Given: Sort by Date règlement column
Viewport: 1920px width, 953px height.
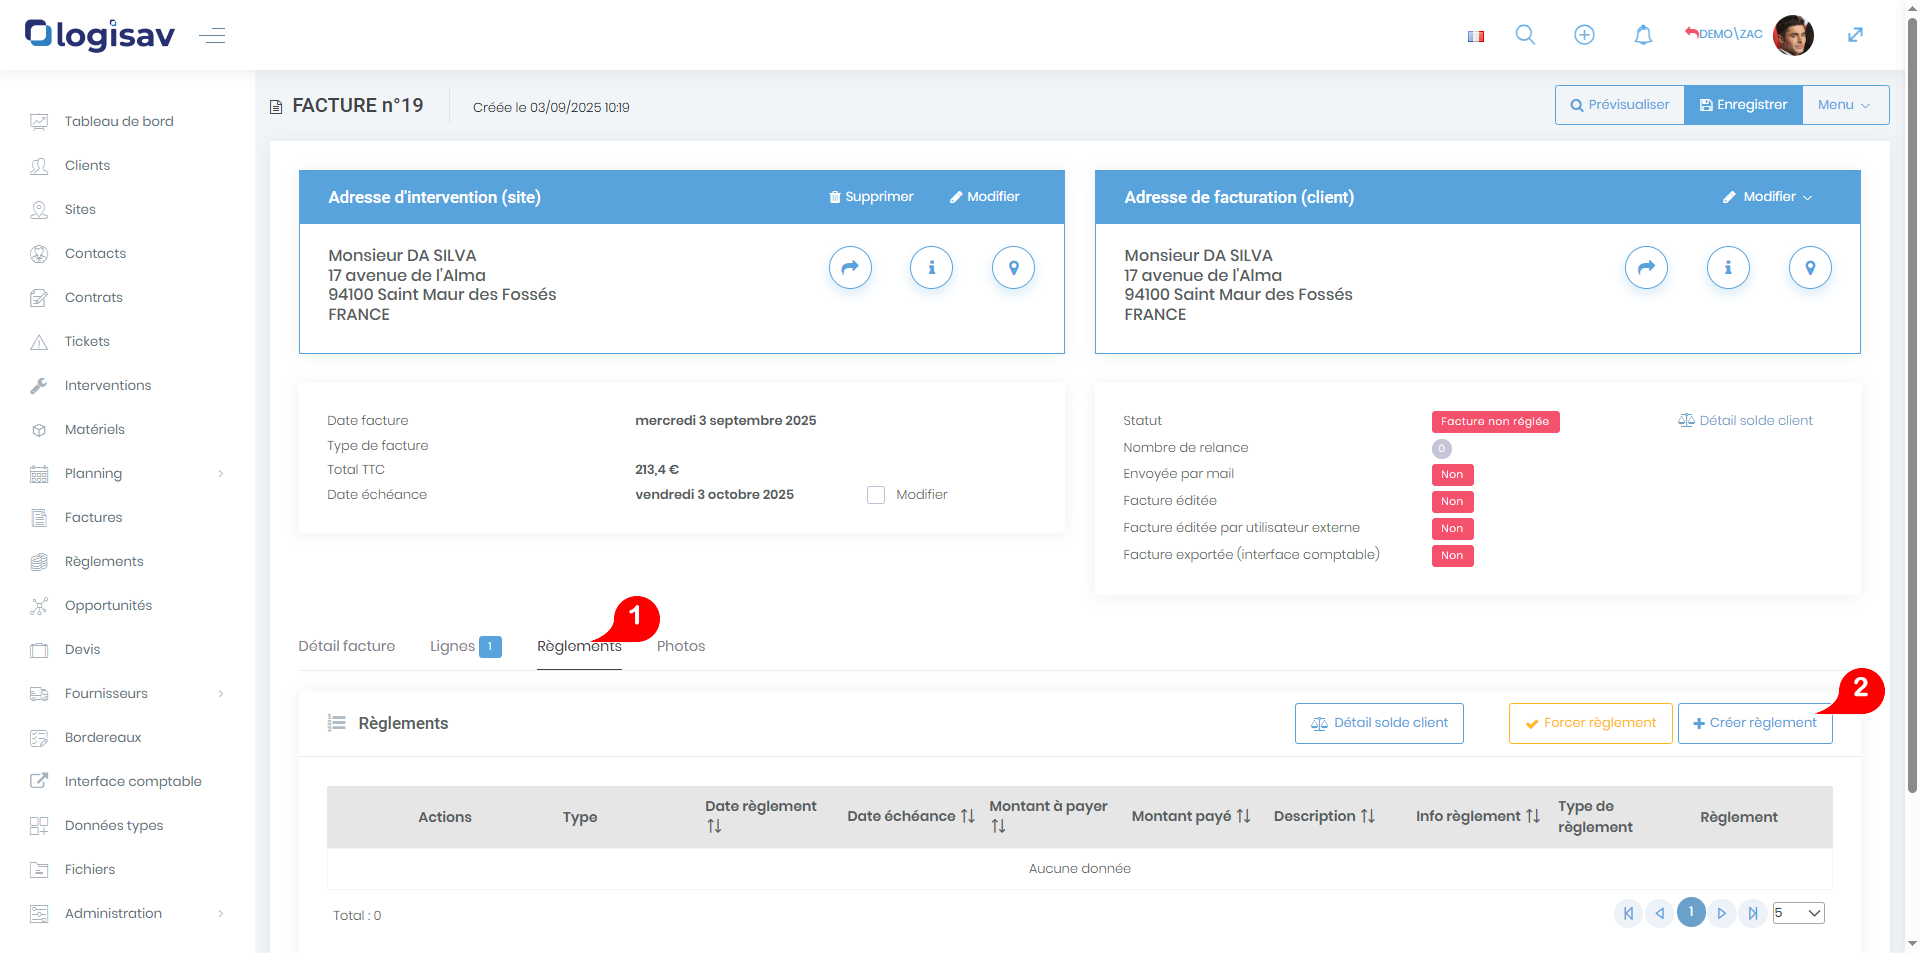Looking at the screenshot, I should (714, 827).
